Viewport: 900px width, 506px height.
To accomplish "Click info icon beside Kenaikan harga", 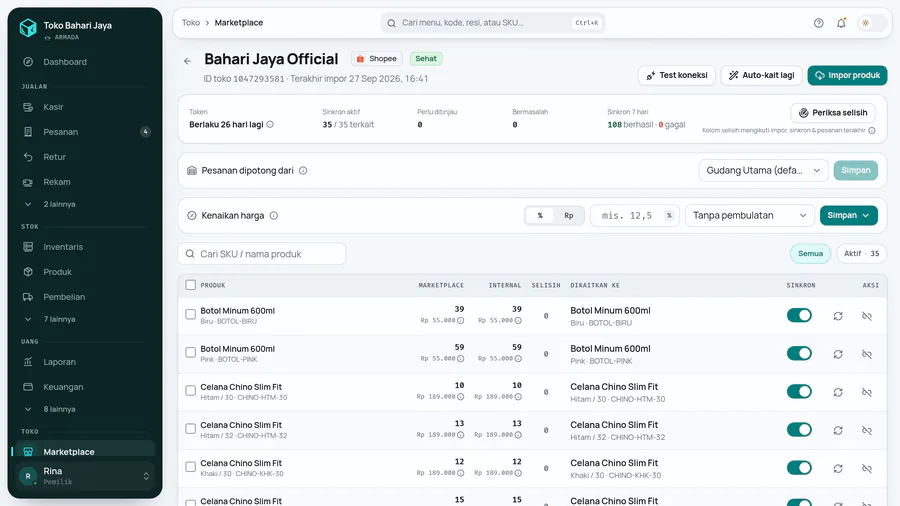I will (x=274, y=216).
